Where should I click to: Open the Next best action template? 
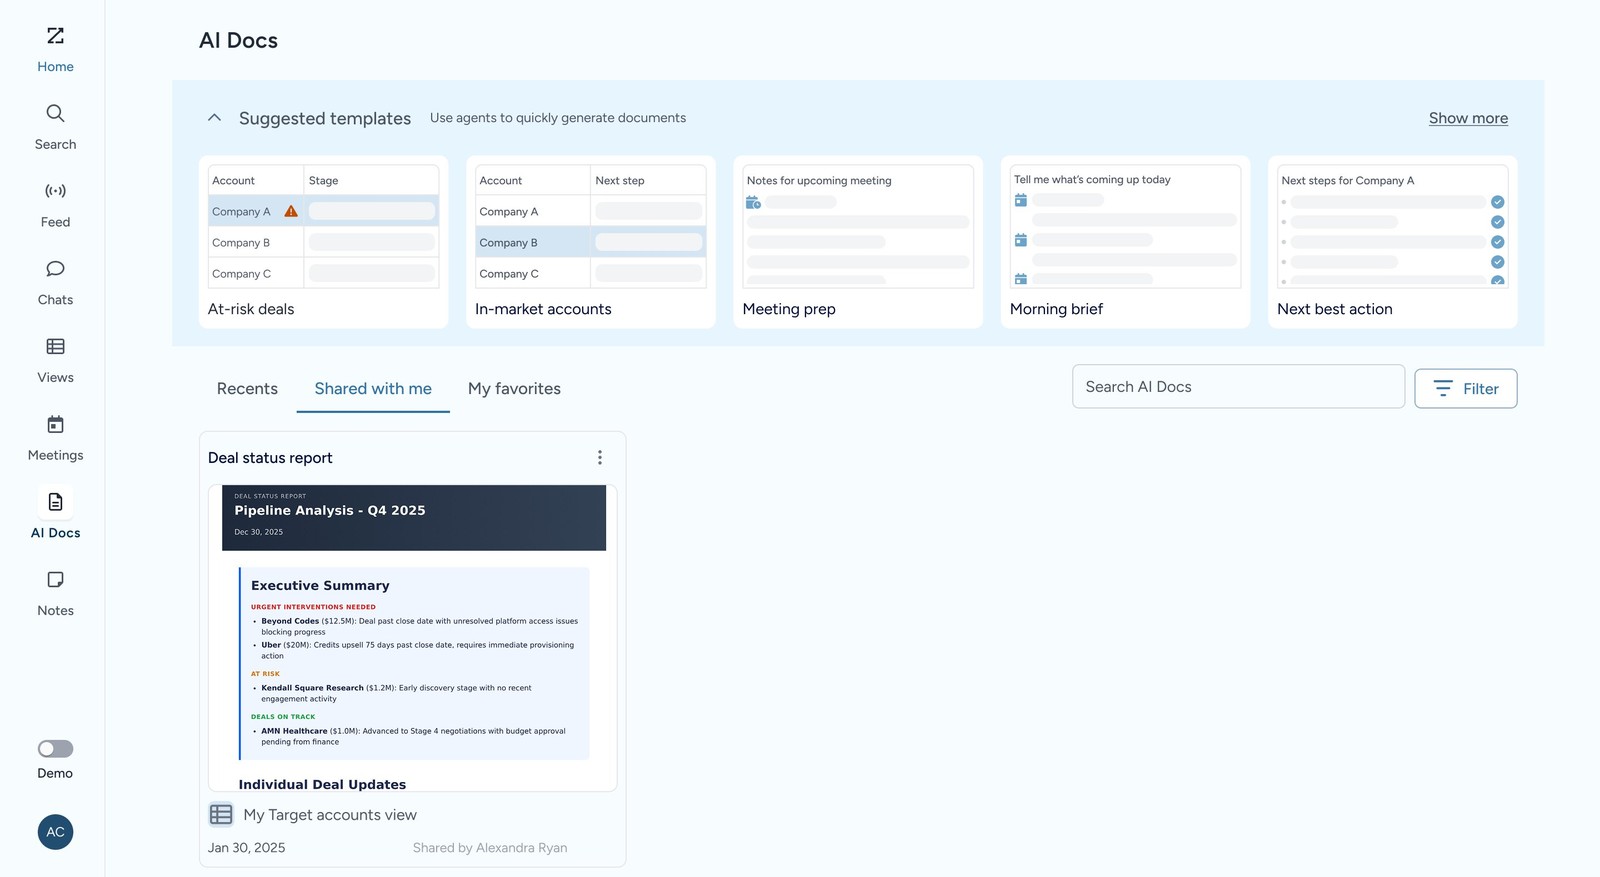coord(1392,241)
